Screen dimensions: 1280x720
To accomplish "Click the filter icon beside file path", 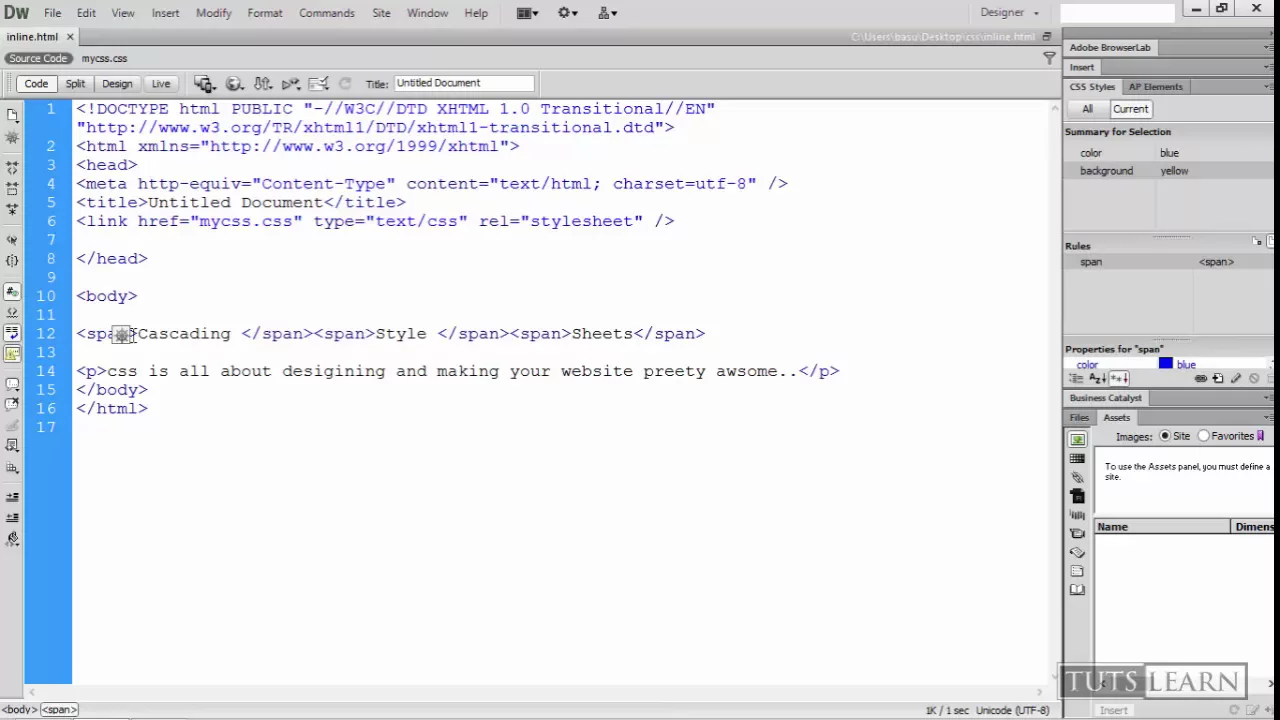I will (x=1049, y=58).
